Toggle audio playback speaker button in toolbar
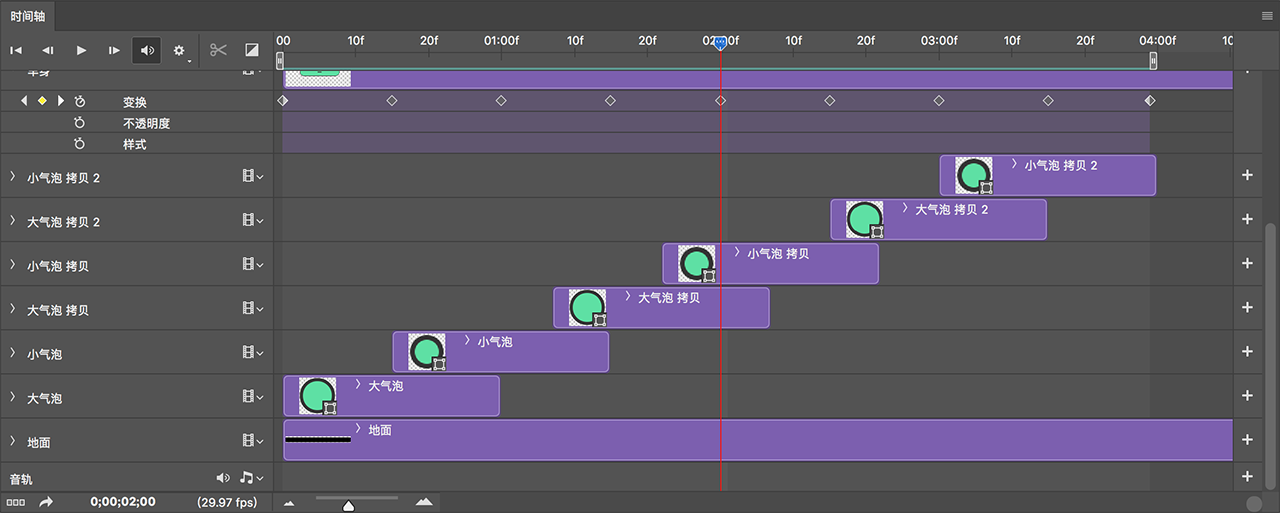This screenshot has width=1280, height=513. click(148, 50)
